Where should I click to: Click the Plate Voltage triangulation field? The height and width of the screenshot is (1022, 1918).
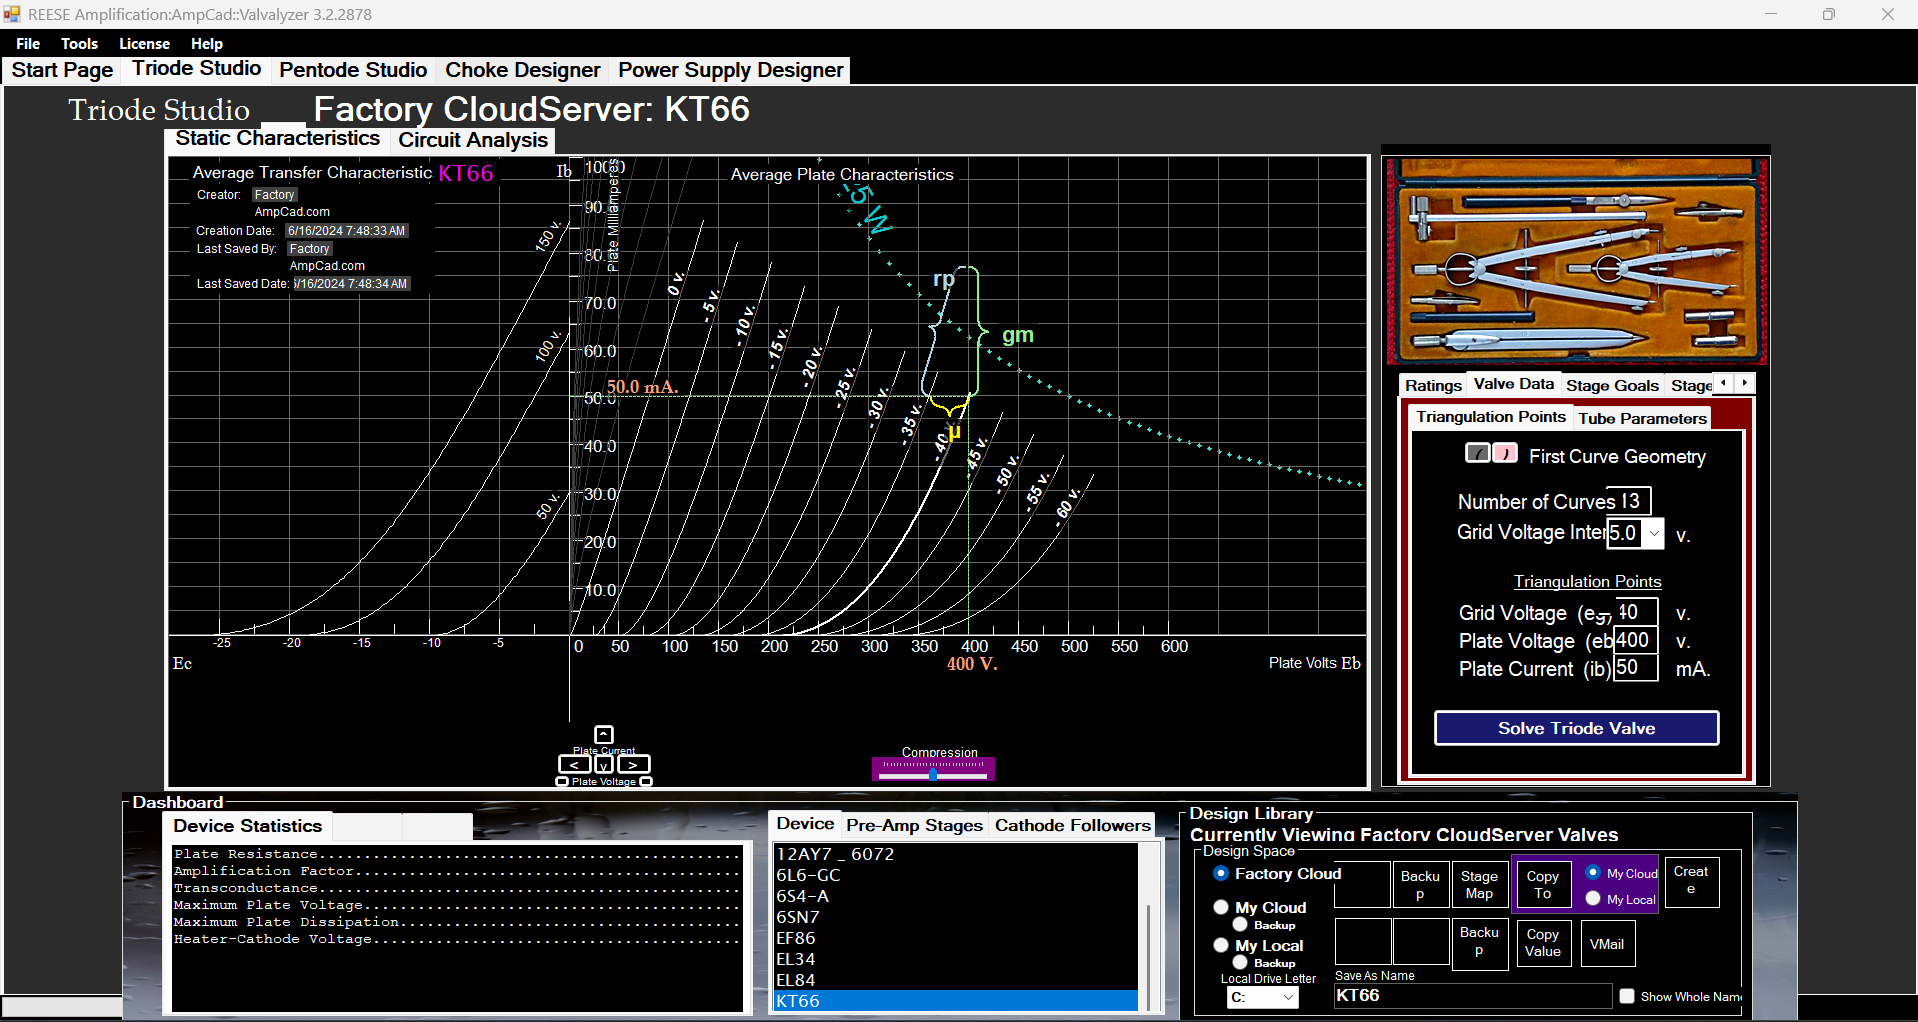(x=1636, y=640)
